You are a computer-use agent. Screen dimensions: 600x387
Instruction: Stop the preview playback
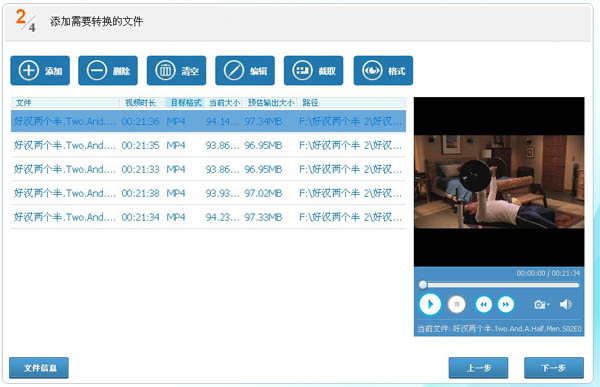click(457, 305)
